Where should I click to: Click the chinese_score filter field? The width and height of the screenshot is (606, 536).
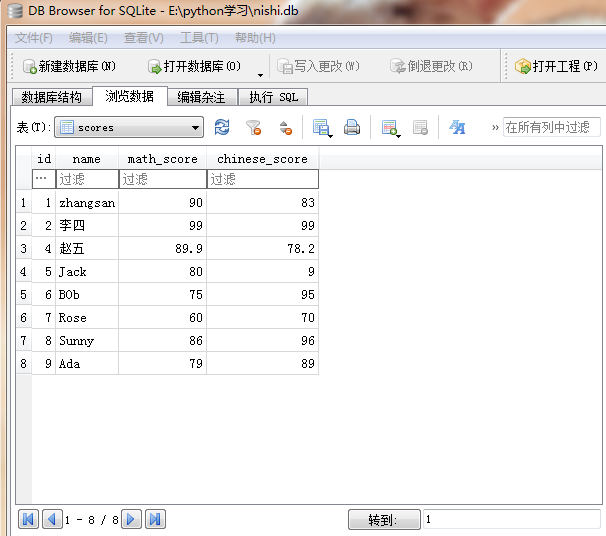[263, 179]
